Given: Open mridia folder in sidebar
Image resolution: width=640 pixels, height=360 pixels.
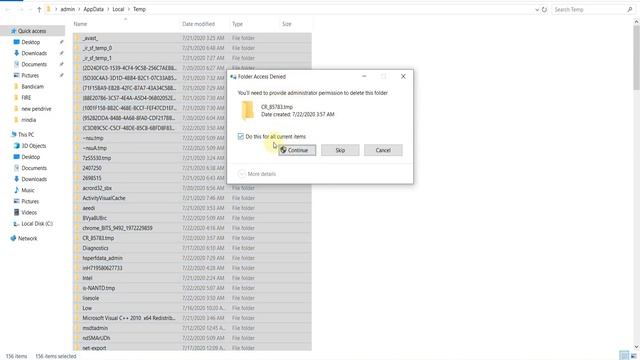Looking at the screenshot, I should coord(29,120).
